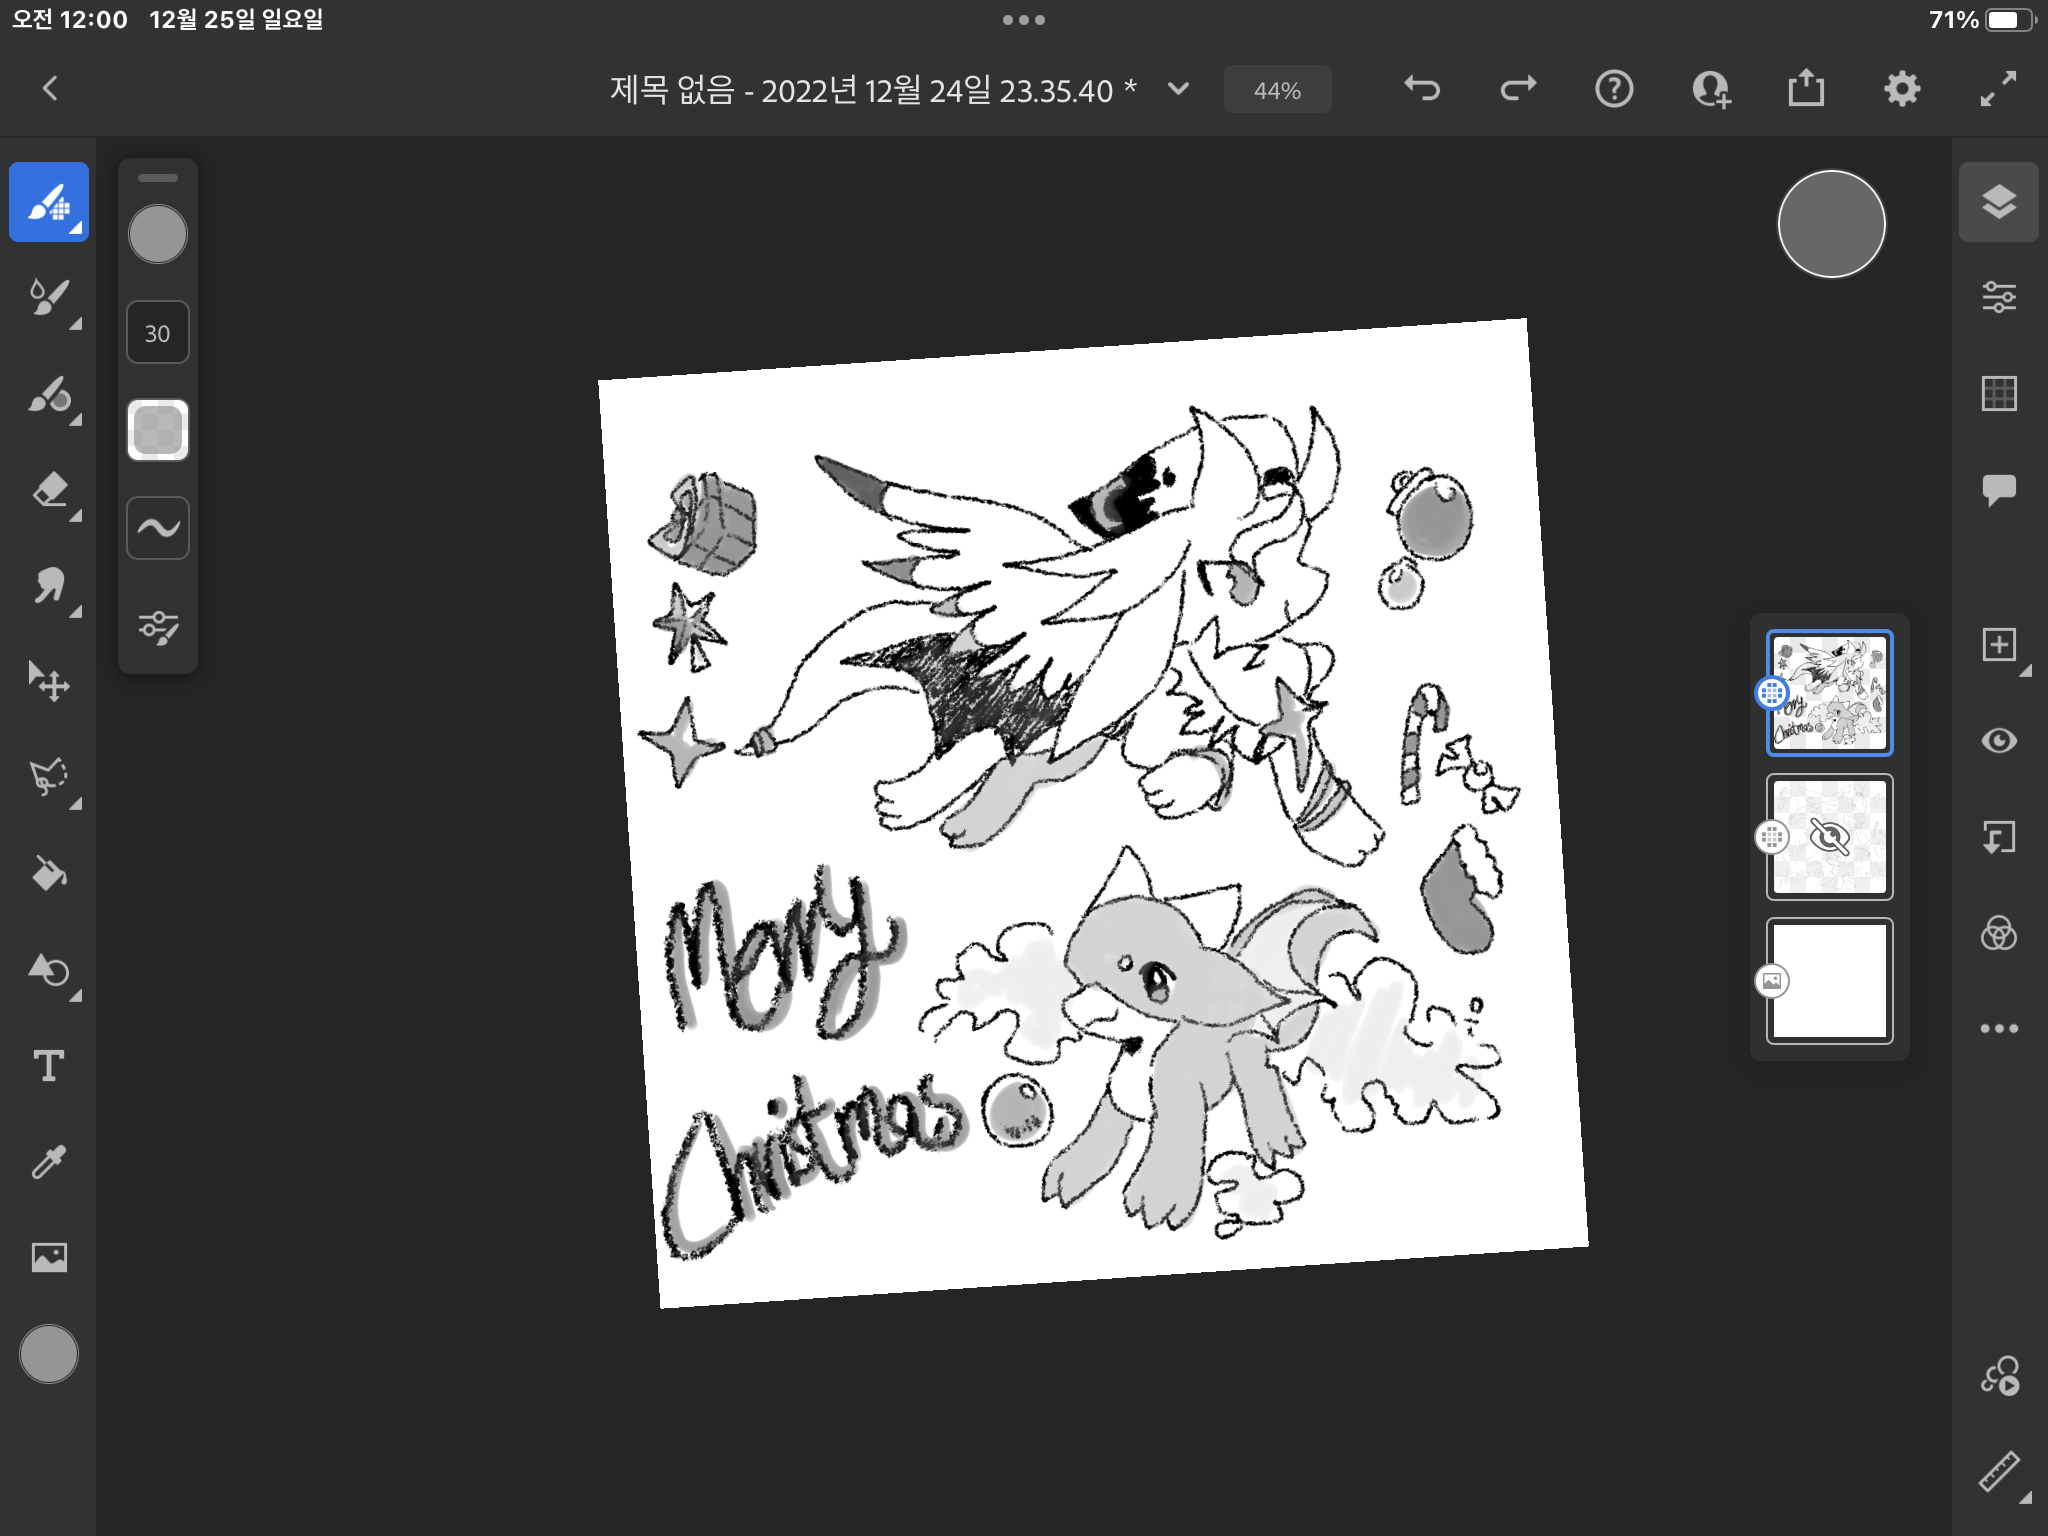Tap the handle of tool options panel
Viewport: 2048px width, 1536px height.
tap(158, 178)
